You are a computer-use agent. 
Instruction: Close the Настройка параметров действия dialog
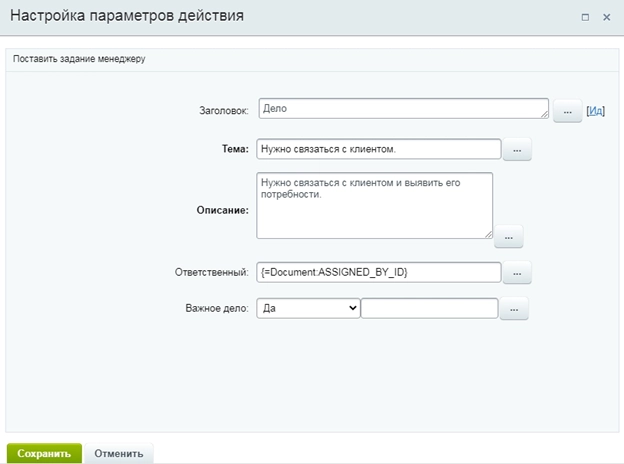(606, 17)
